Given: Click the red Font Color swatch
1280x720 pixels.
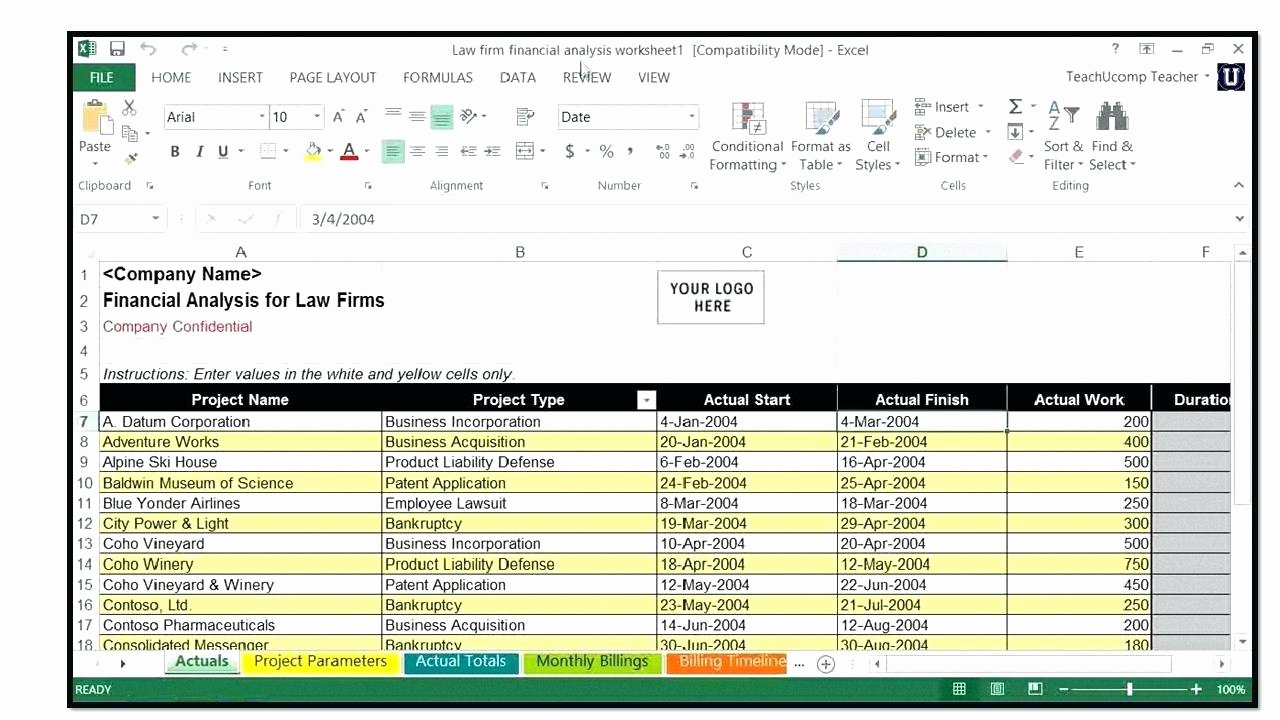Looking at the screenshot, I should point(349,152).
